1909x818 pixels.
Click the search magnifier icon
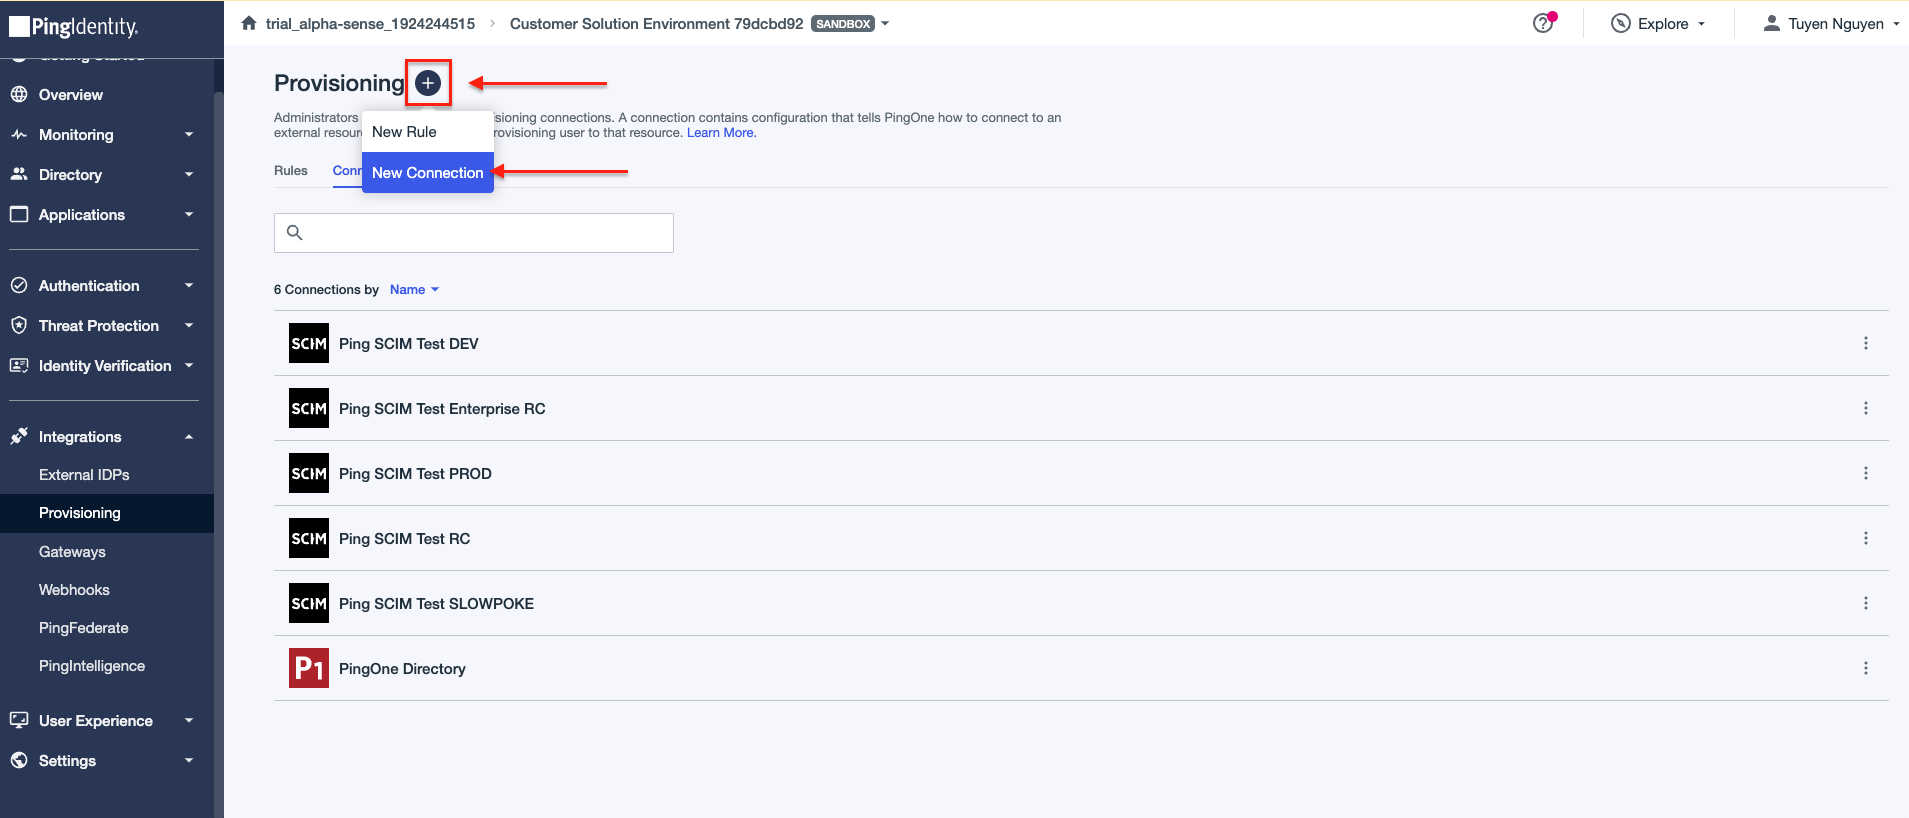(295, 233)
